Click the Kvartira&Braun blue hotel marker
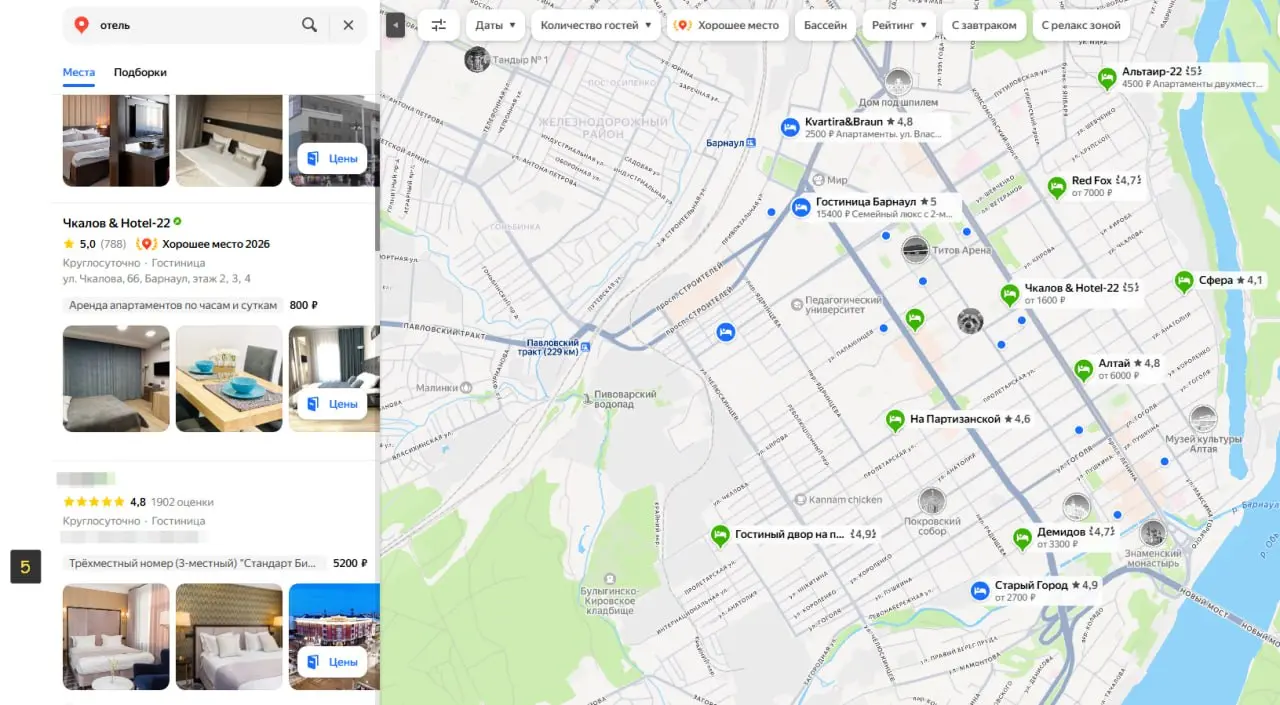The image size is (1280, 705). pyautogui.click(x=790, y=127)
